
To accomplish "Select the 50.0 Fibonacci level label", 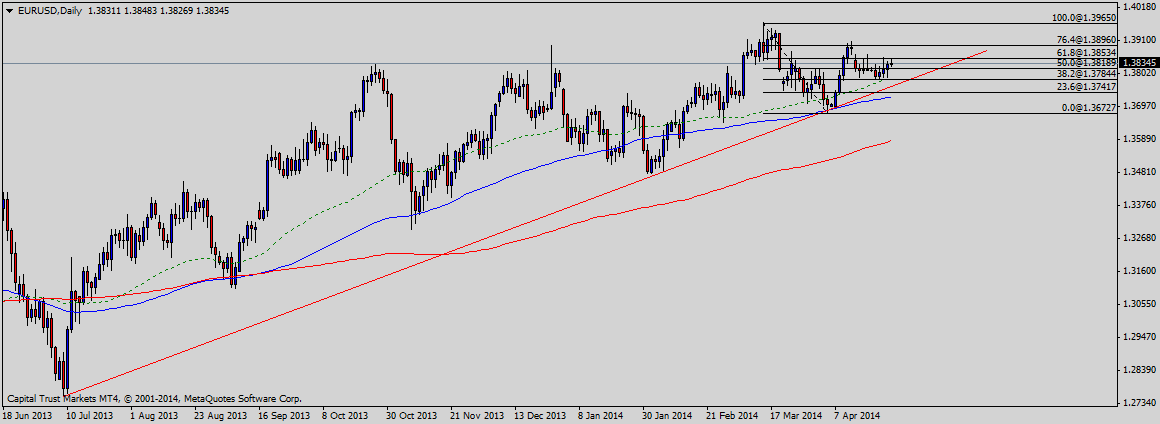I will tap(1087, 63).
